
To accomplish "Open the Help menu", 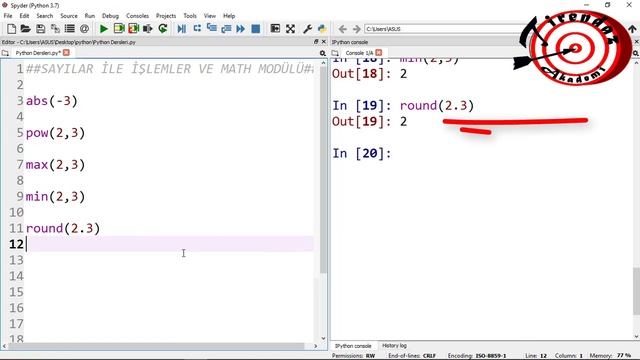I will tap(229, 16).
